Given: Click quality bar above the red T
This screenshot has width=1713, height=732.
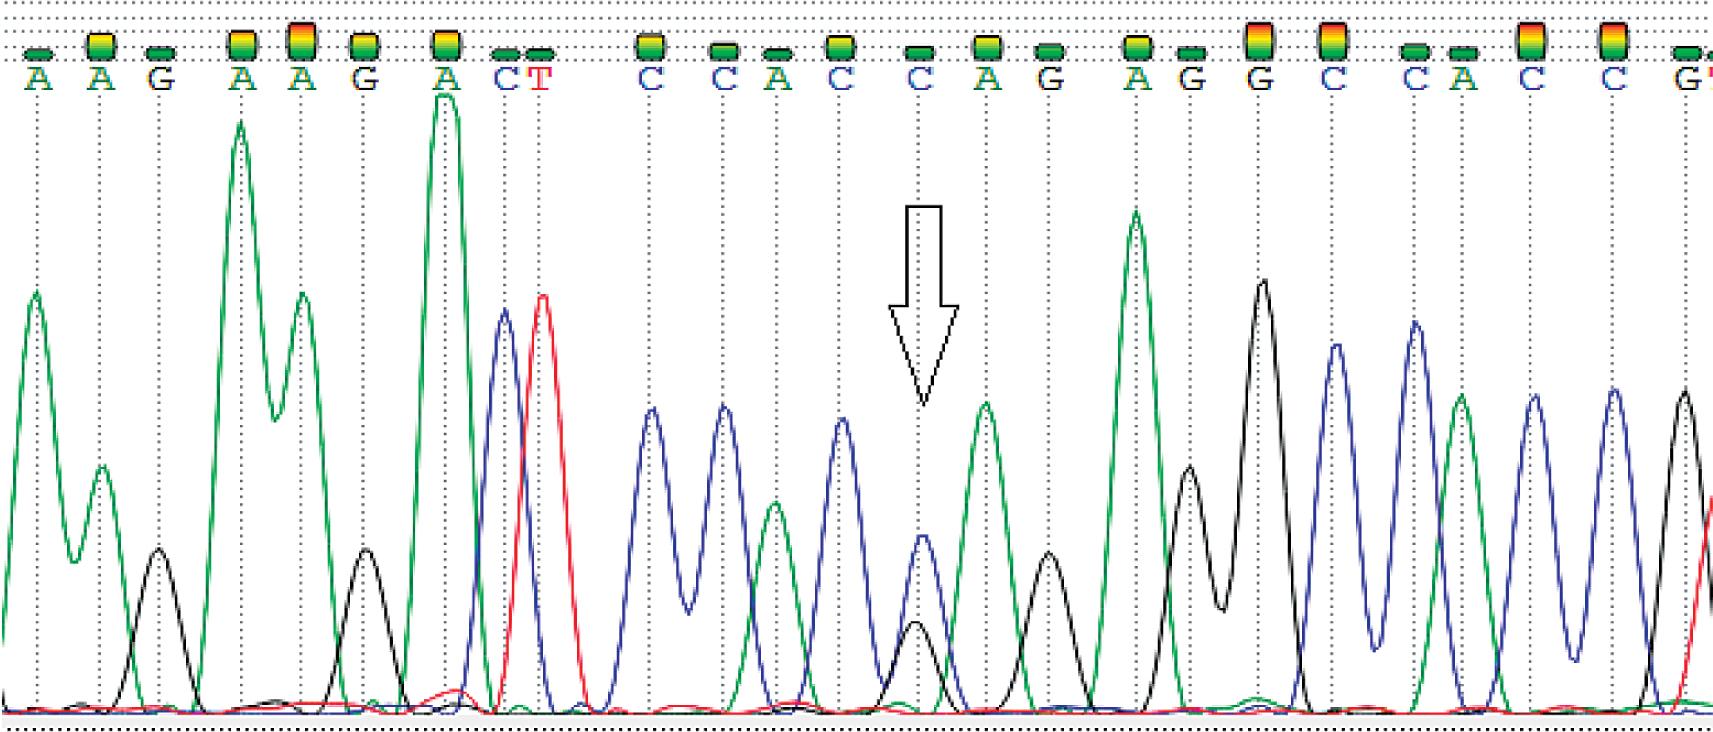Looking at the screenshot, I should (x=540, y=54).
